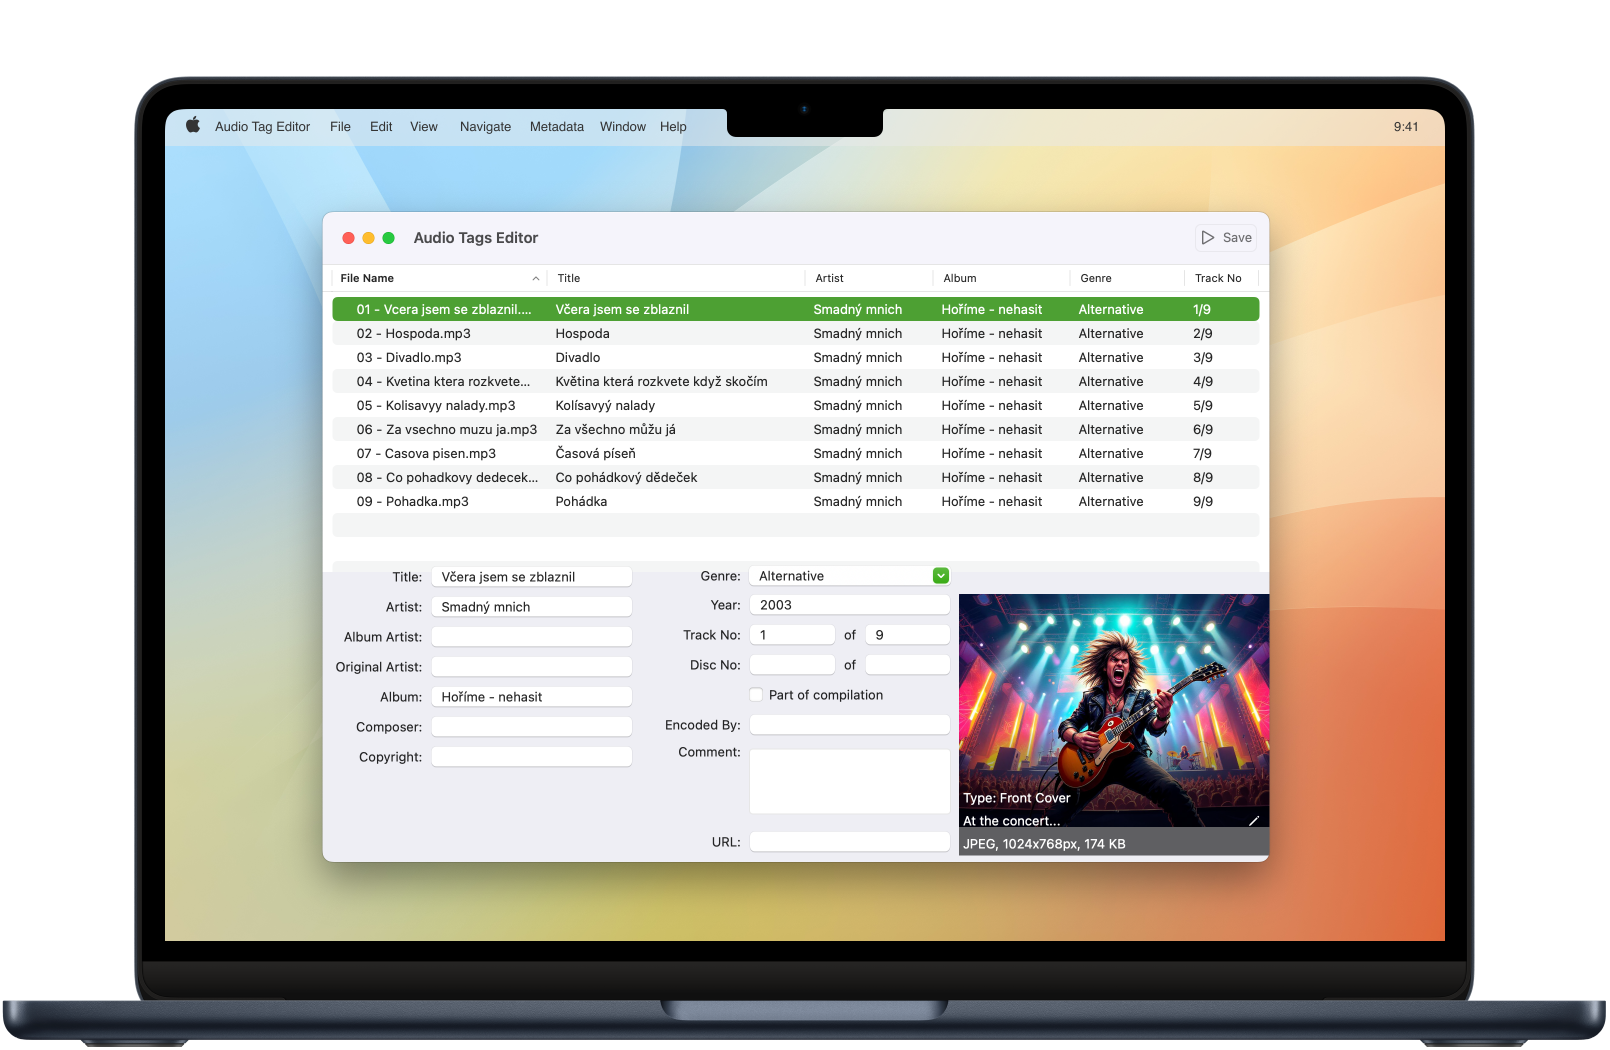This screenshot has width=1610, height=1050.
Task: Click the sort arrow on File Name column
Action: [536, 278]
